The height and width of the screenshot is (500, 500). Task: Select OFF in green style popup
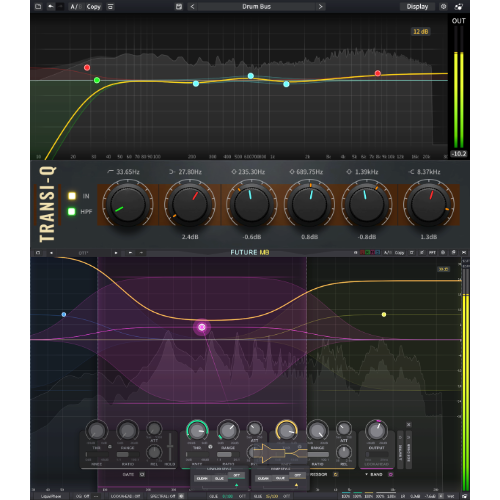(236, 475)
